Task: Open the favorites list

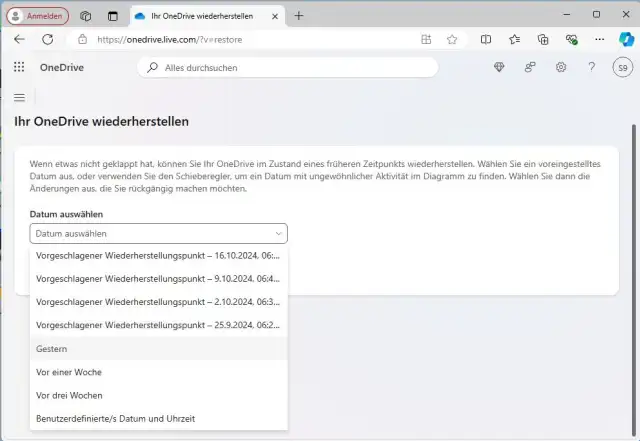Action: tap(514, 40)
